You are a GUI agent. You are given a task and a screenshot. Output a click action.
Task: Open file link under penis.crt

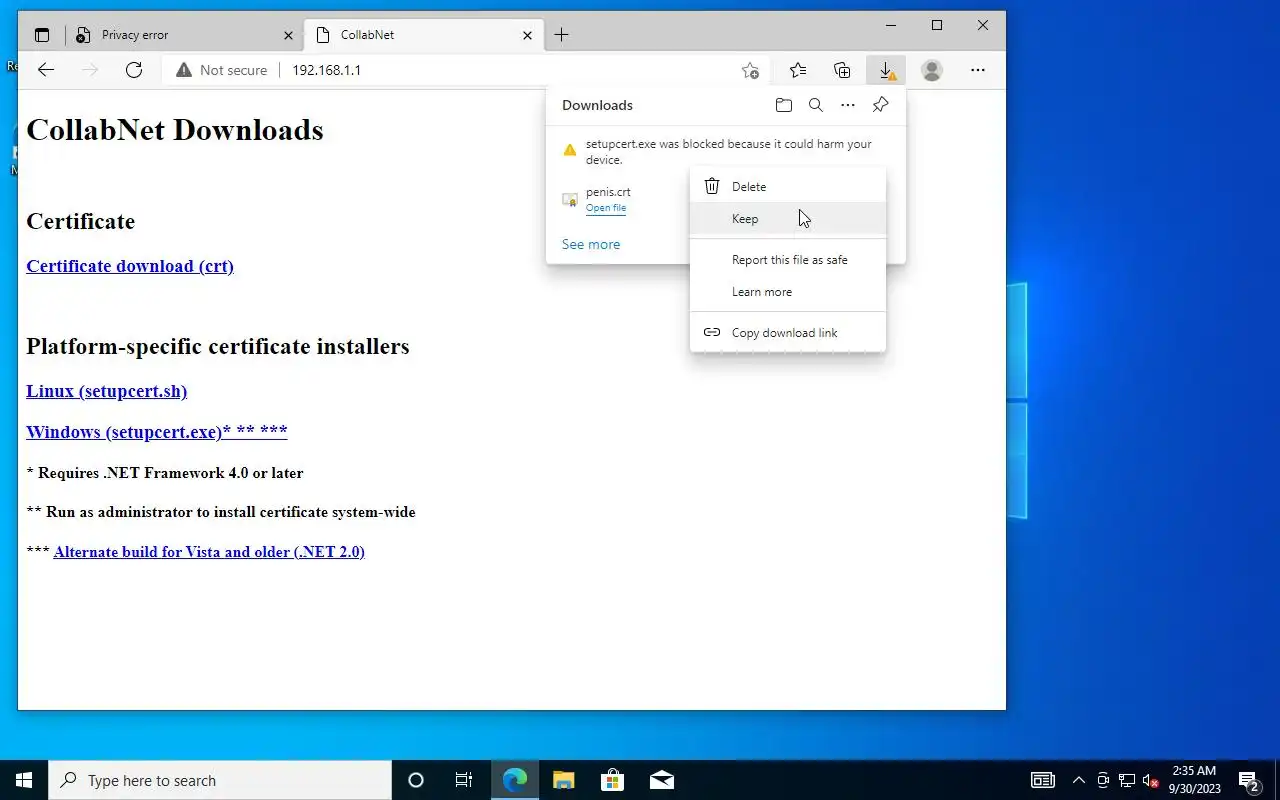[x=606, y=208]
